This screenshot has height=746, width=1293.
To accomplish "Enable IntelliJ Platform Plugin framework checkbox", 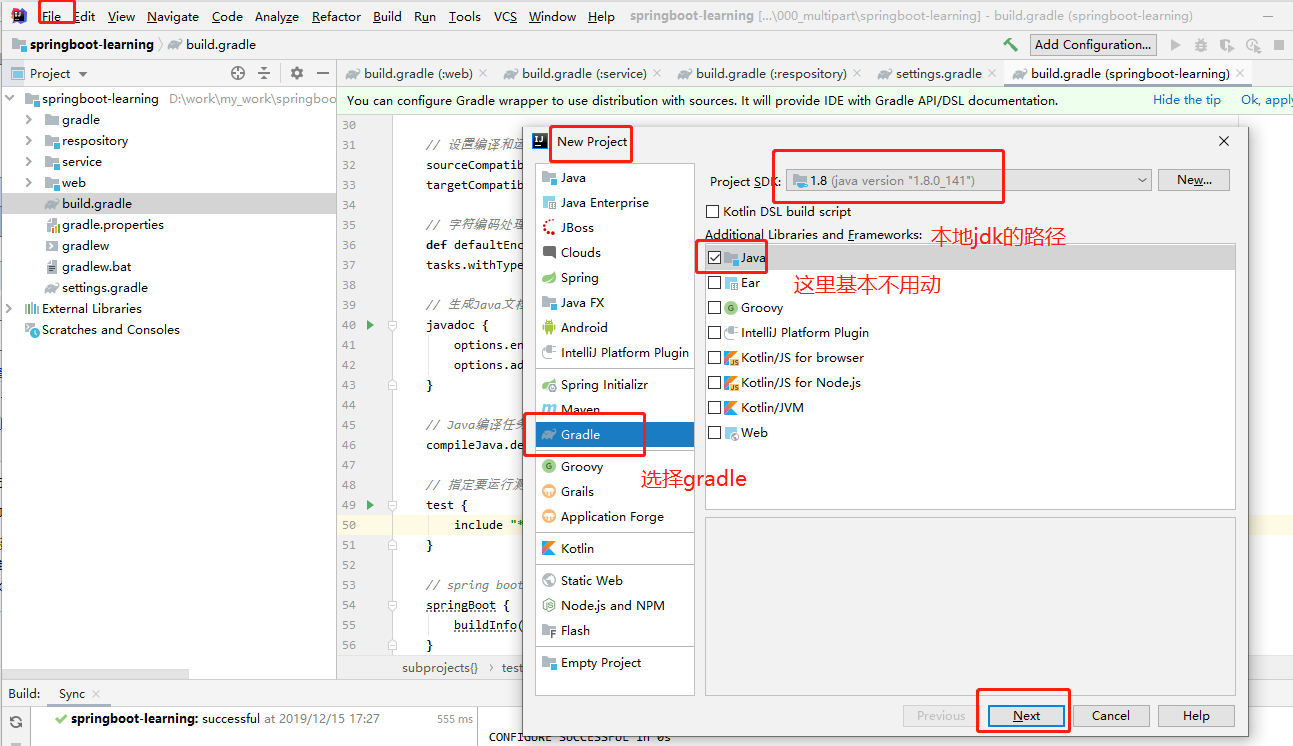I will coord(714,332).
